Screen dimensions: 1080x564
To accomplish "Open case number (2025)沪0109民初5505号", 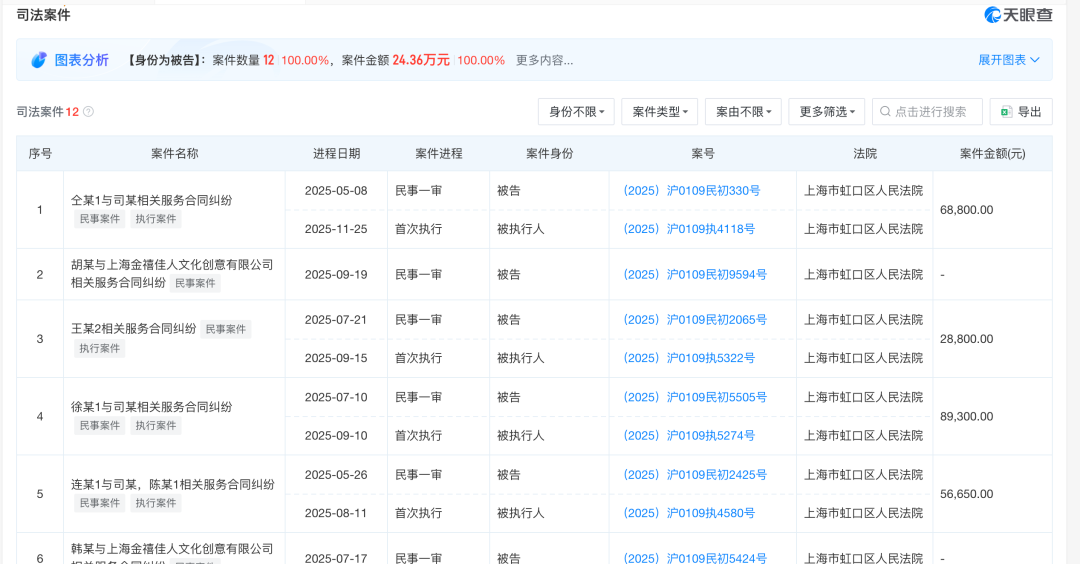I will click(x=694, y=397).
